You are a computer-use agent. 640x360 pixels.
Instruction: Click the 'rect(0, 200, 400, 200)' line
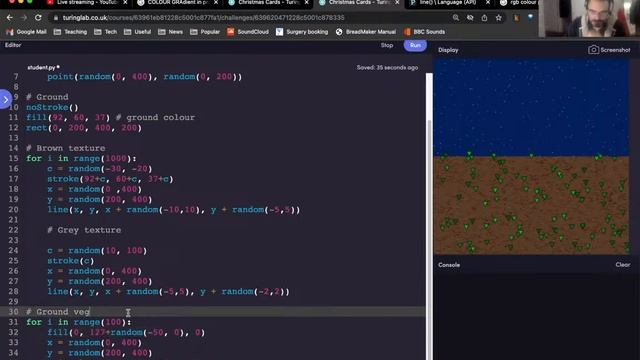(x=84, y=128)
